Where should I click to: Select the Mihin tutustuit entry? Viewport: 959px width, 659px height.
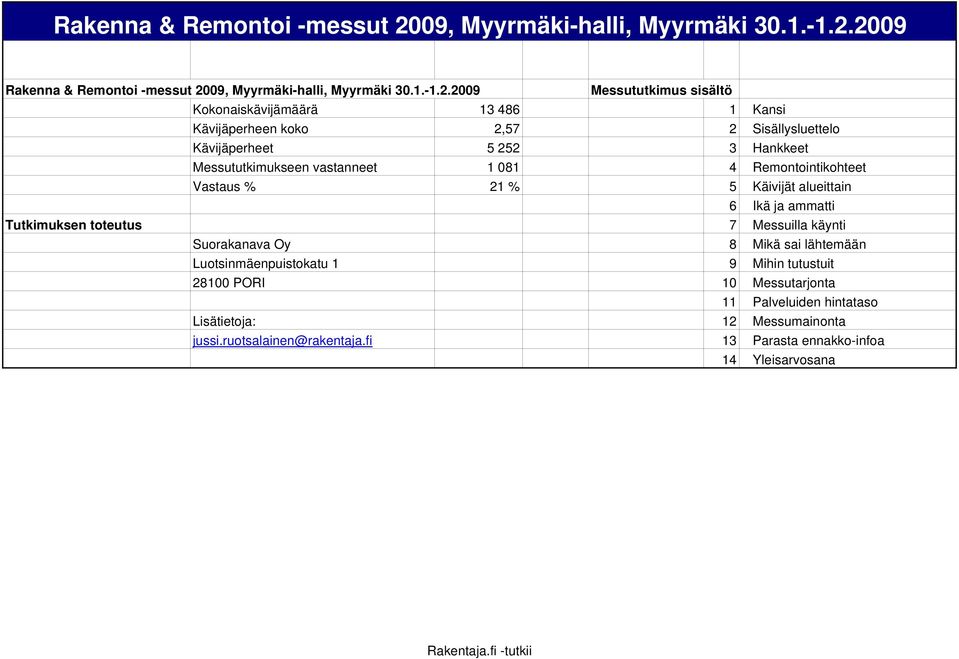pos(793,264)
